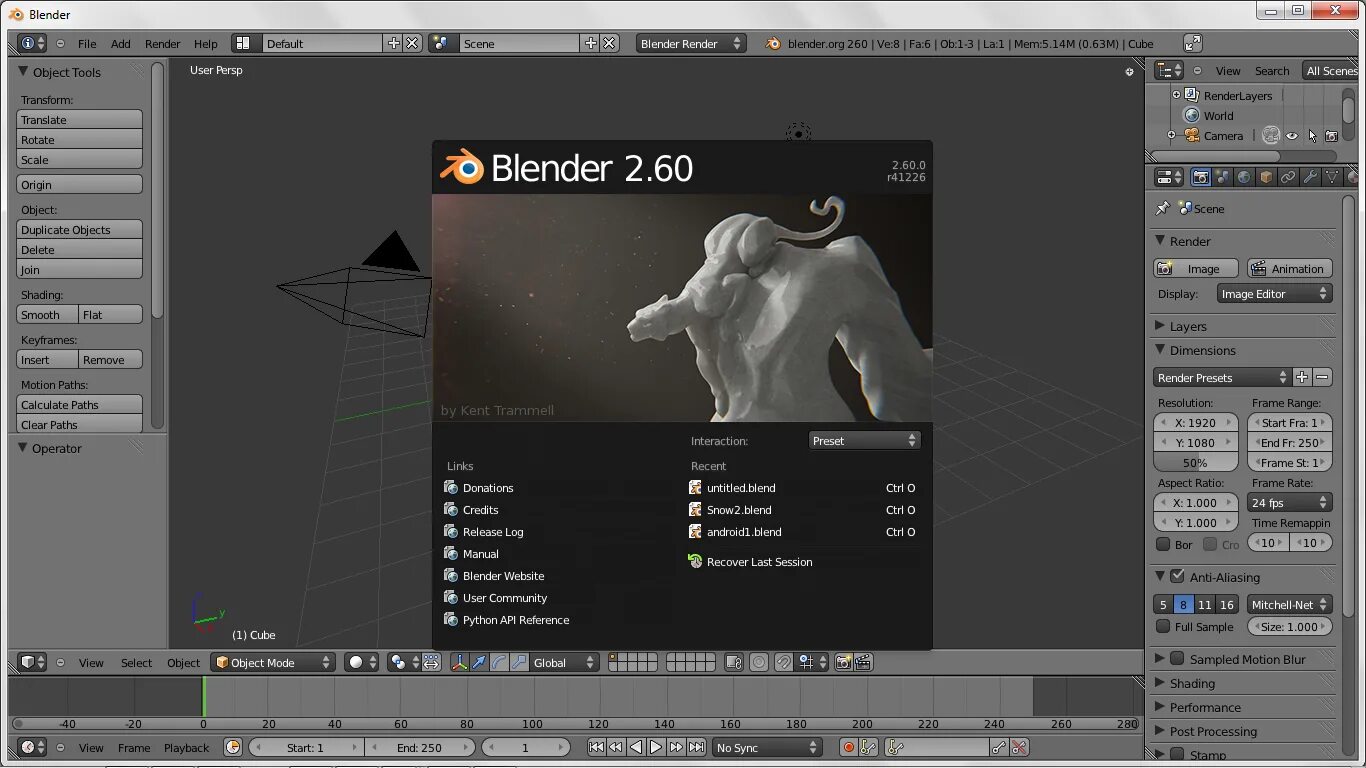This screenshot has height=768, width=1366.
Task: Adjust the 50% resolution percentage slider
Action: (x=1196, y=462)
